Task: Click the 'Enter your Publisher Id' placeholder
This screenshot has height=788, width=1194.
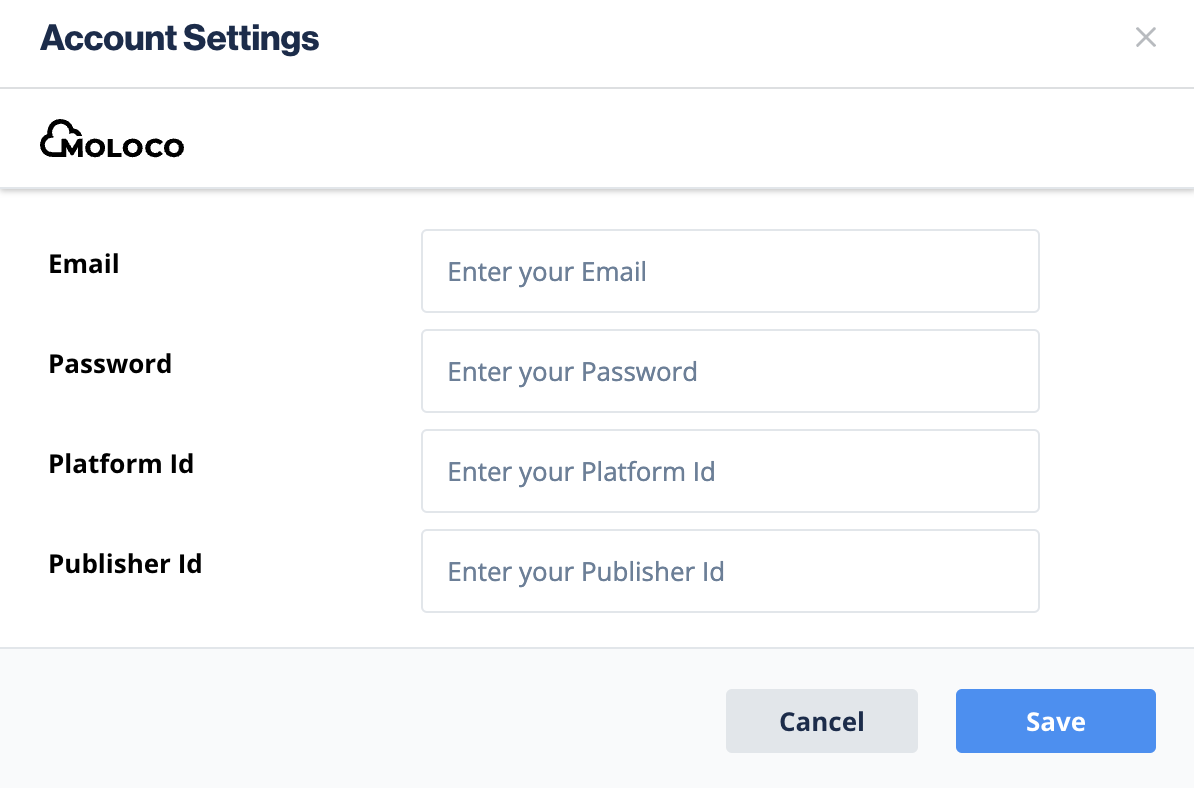Action: [x=586, y=572]
